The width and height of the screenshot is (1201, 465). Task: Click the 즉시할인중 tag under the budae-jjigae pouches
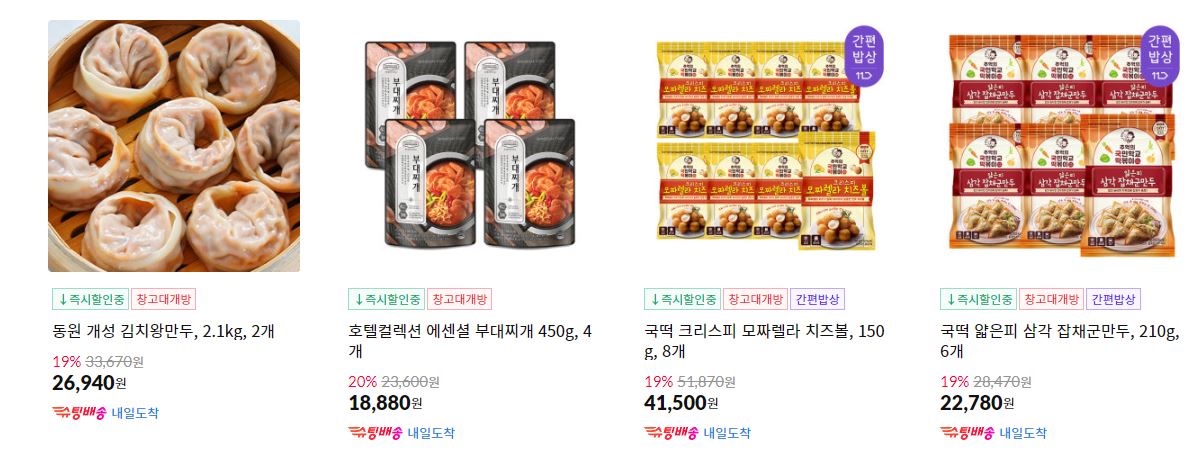pos(386,299)
